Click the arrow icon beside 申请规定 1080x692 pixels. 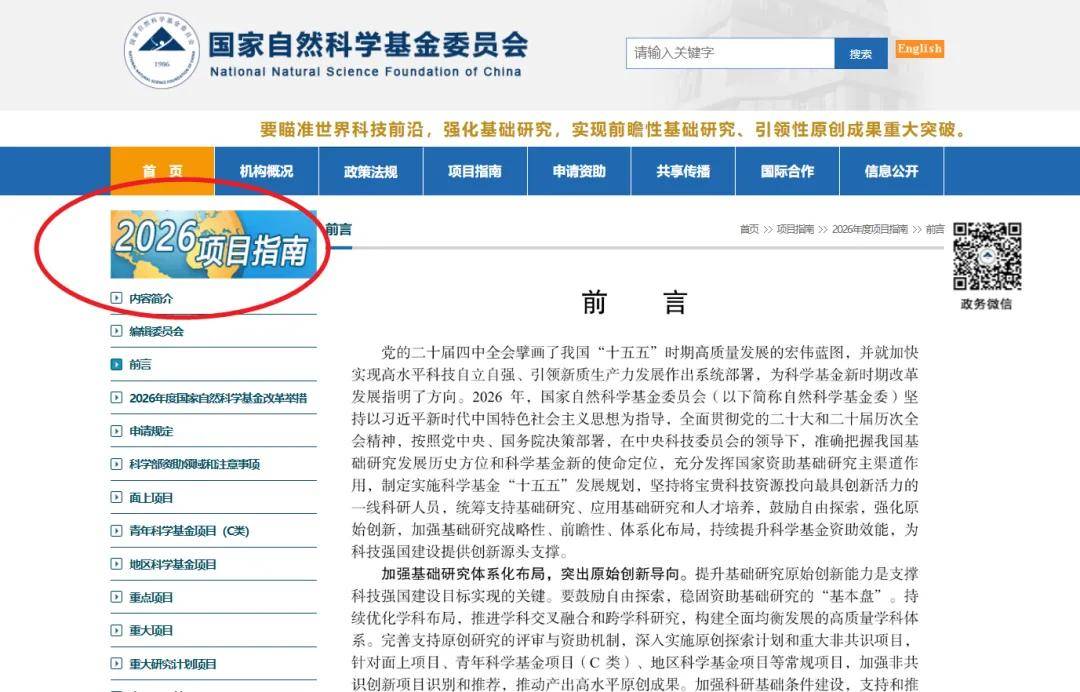(x=117, y=431)
